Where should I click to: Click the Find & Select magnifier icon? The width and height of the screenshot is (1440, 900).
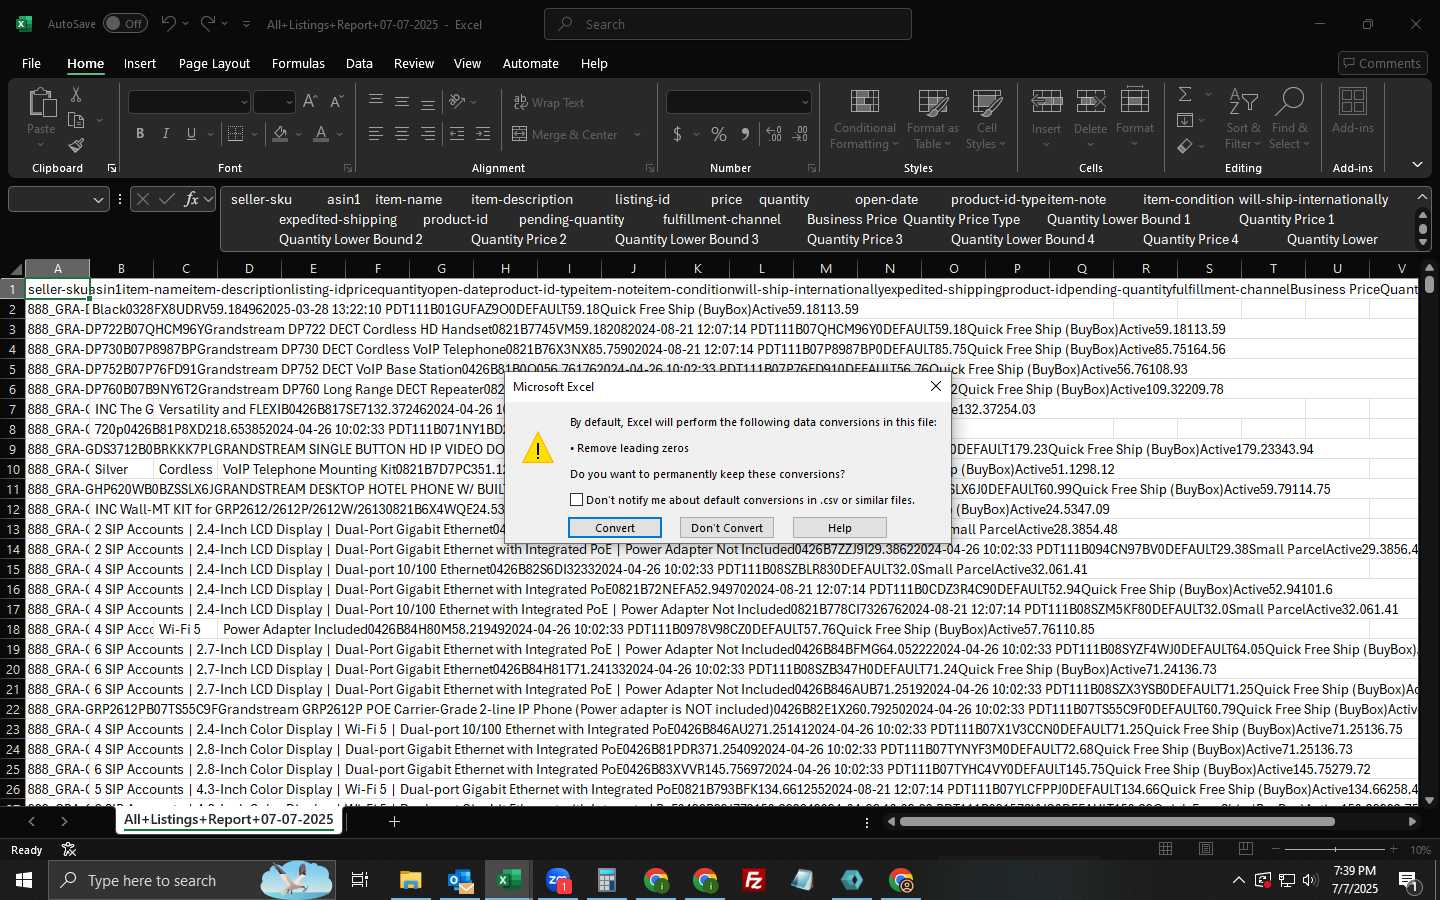pos(1290,101)
